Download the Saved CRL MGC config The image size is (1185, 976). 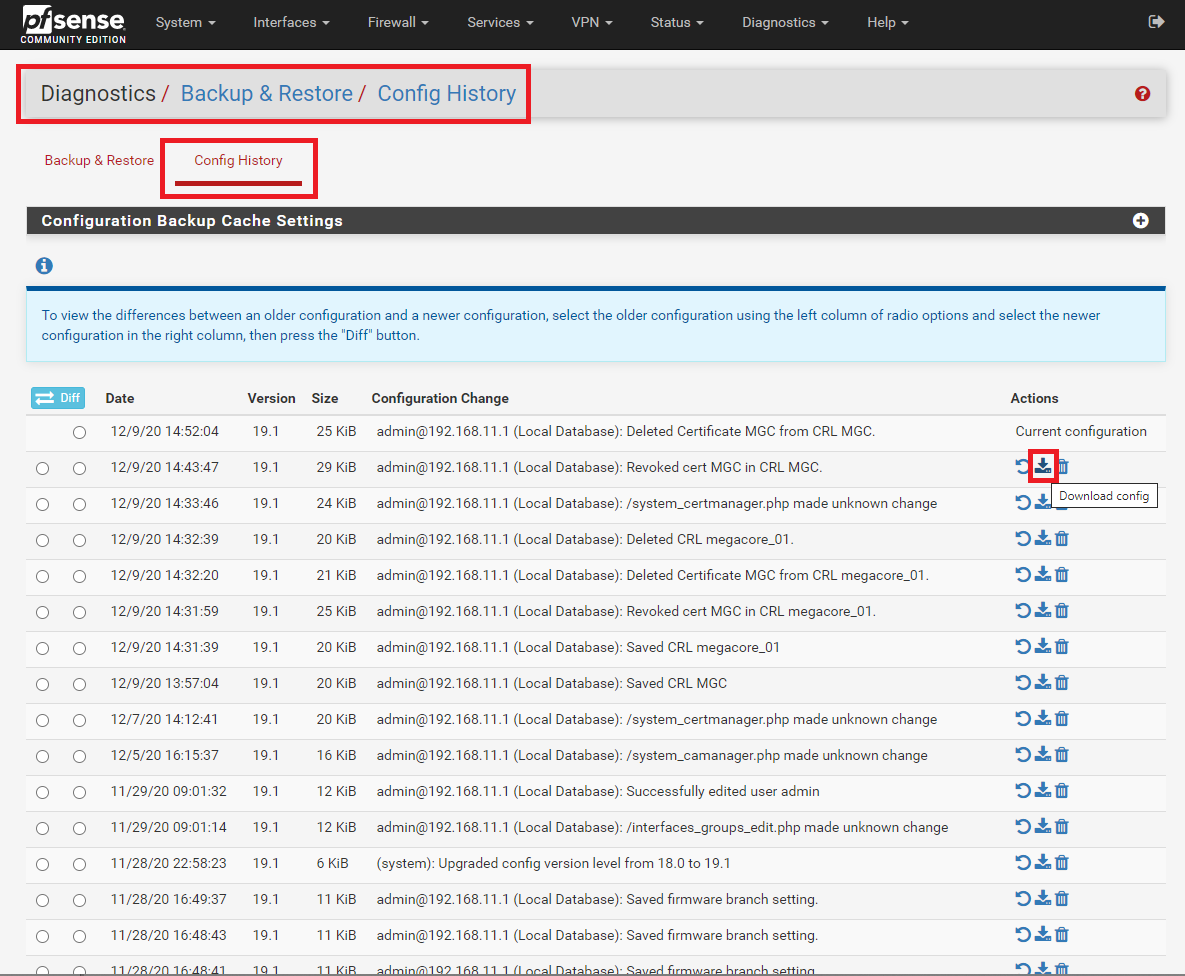click(1043, 683)
